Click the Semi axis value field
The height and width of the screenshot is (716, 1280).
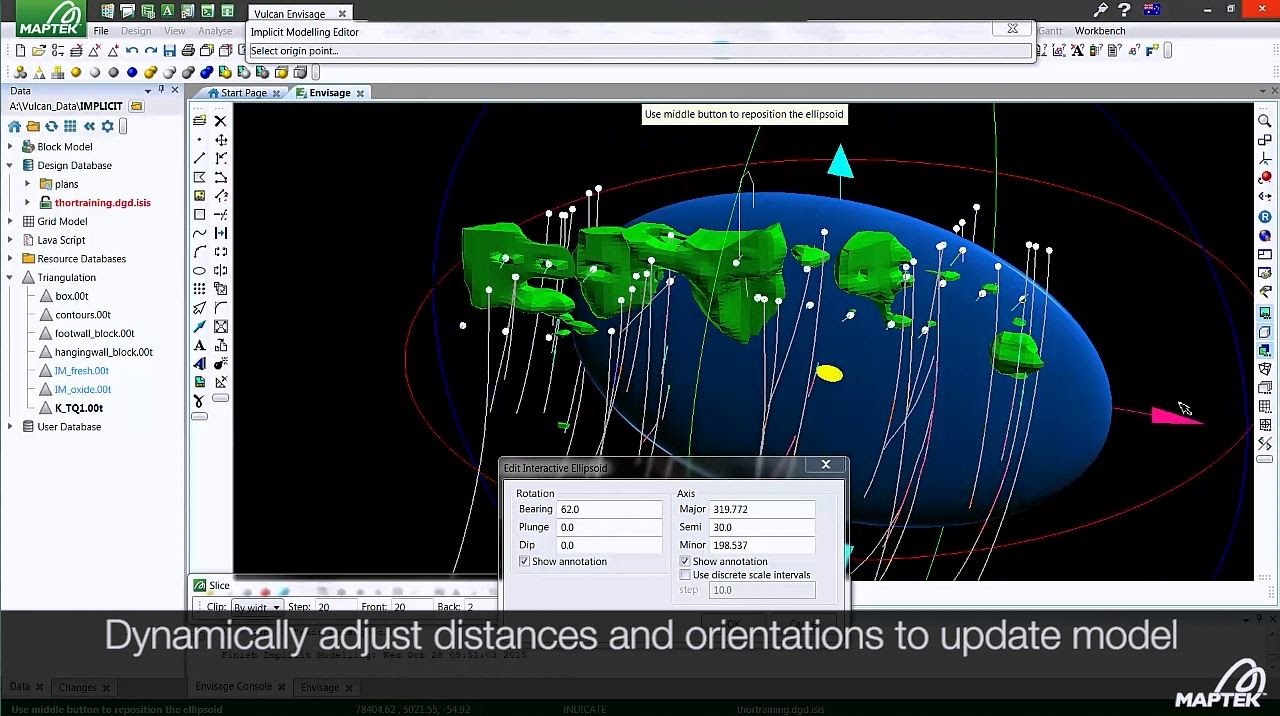point(762,528)
